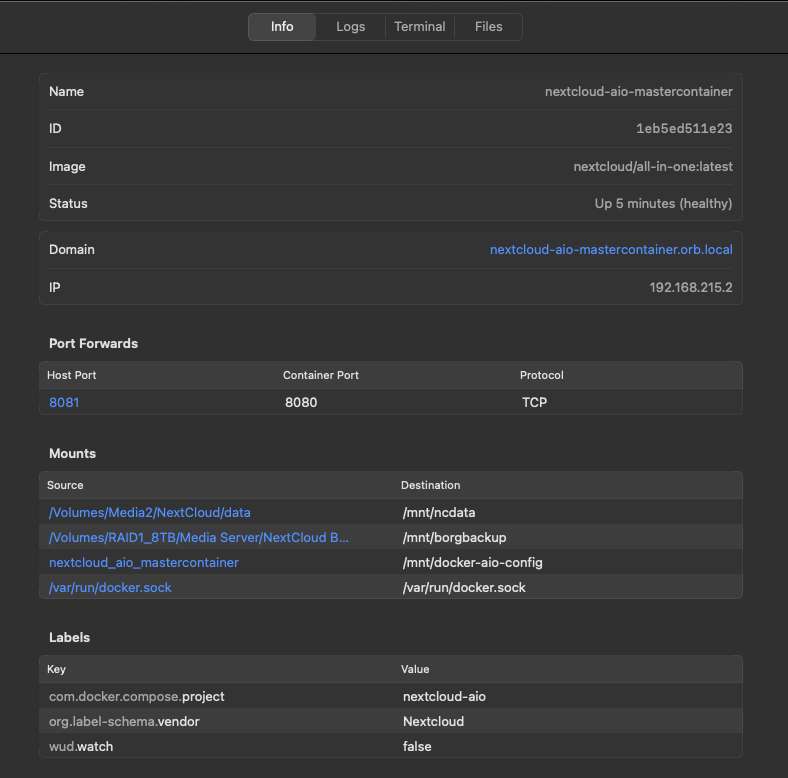Click the Mounts Source column header
Screen dimensions: 788x778
(66, 485)
